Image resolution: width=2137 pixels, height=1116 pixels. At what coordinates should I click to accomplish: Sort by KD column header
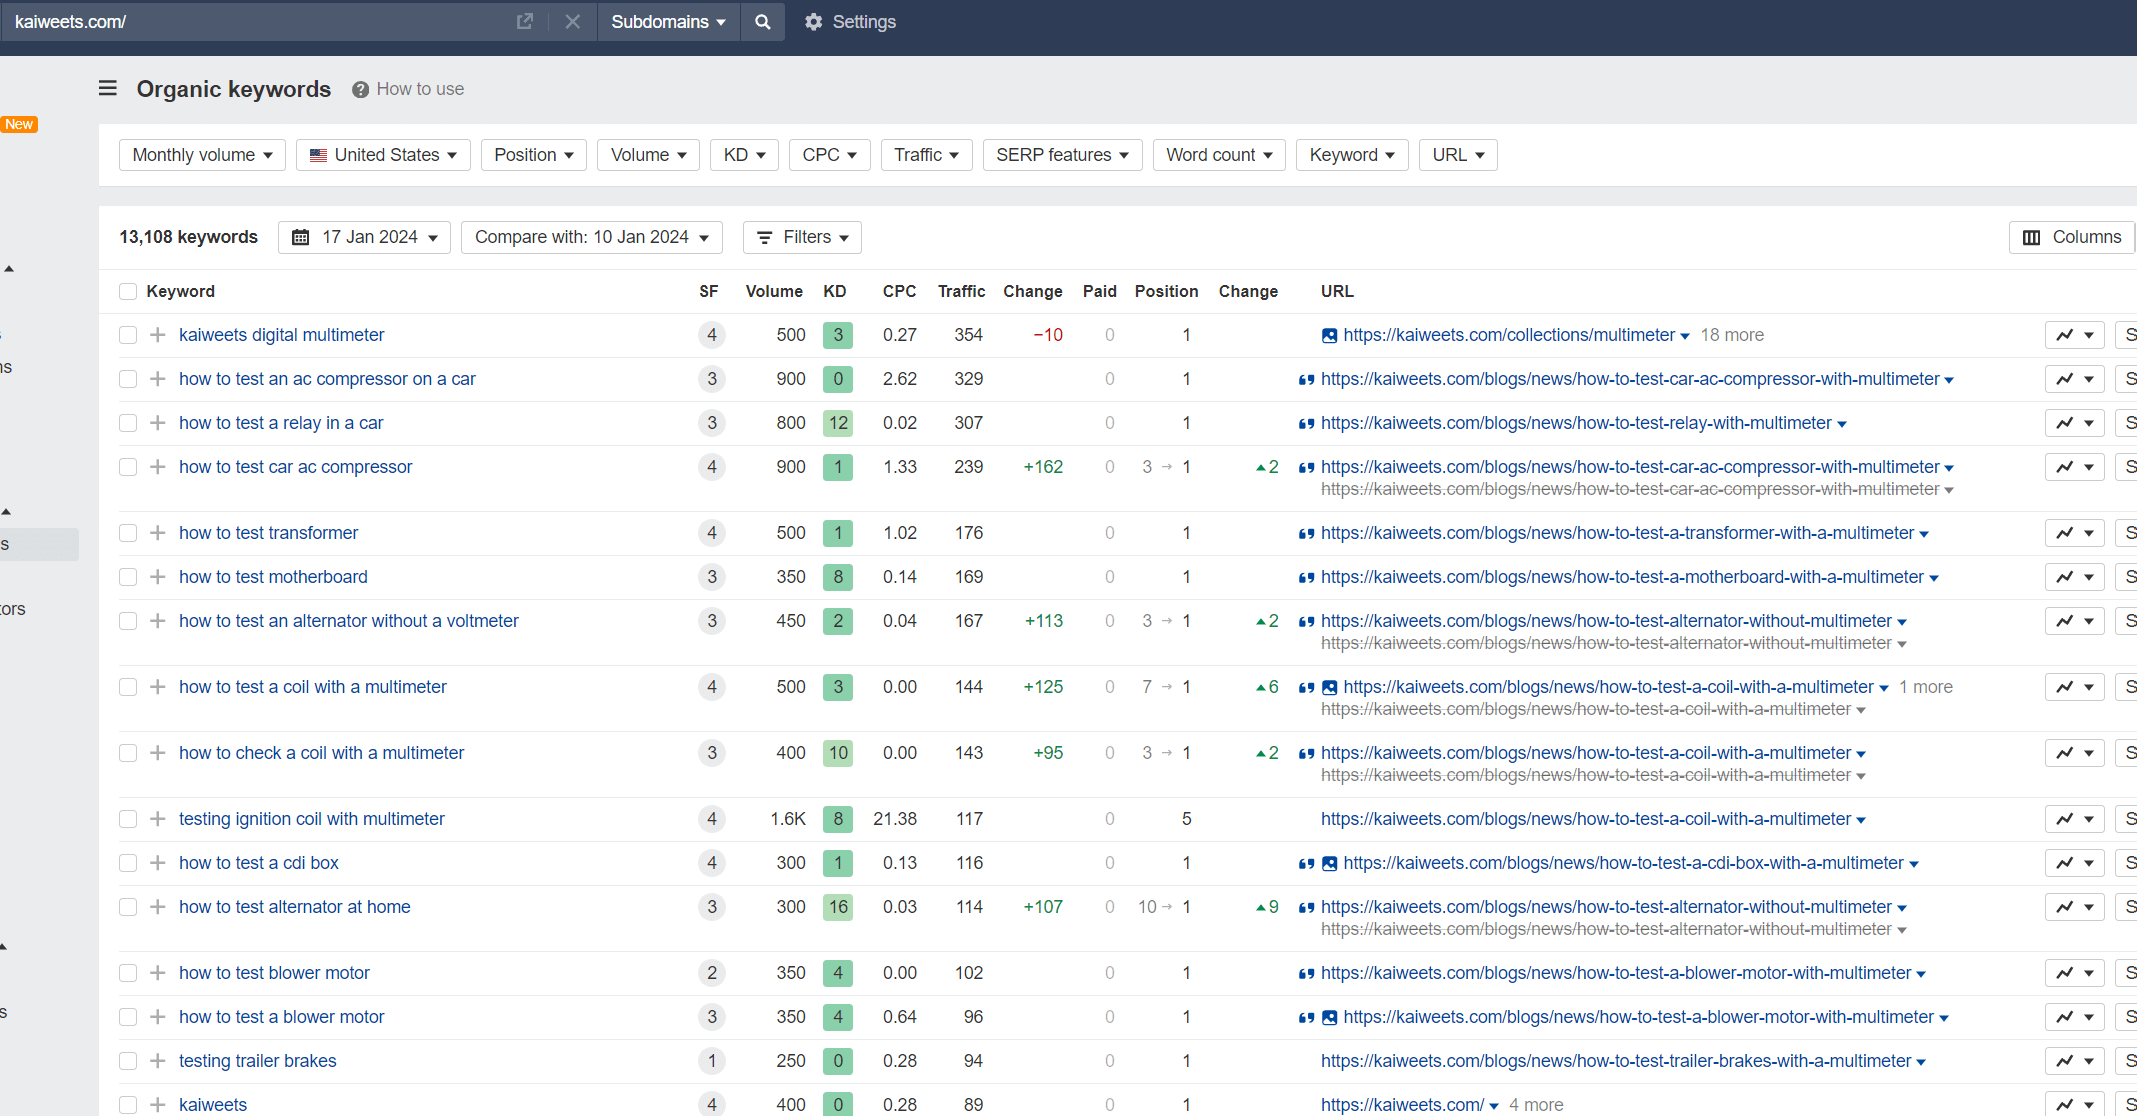tap(835, 291)
